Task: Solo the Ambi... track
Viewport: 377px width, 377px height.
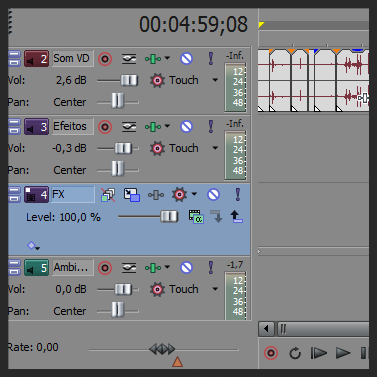Action: [x=211, y=268]
